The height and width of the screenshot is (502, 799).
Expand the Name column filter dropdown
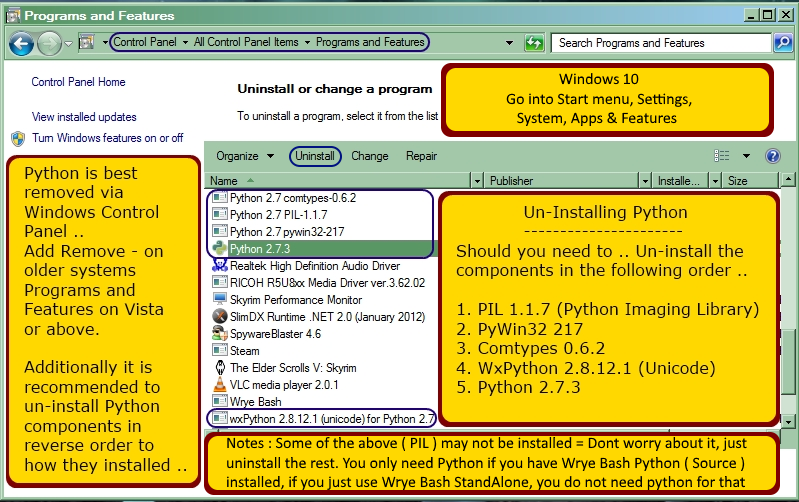(474, 182)
